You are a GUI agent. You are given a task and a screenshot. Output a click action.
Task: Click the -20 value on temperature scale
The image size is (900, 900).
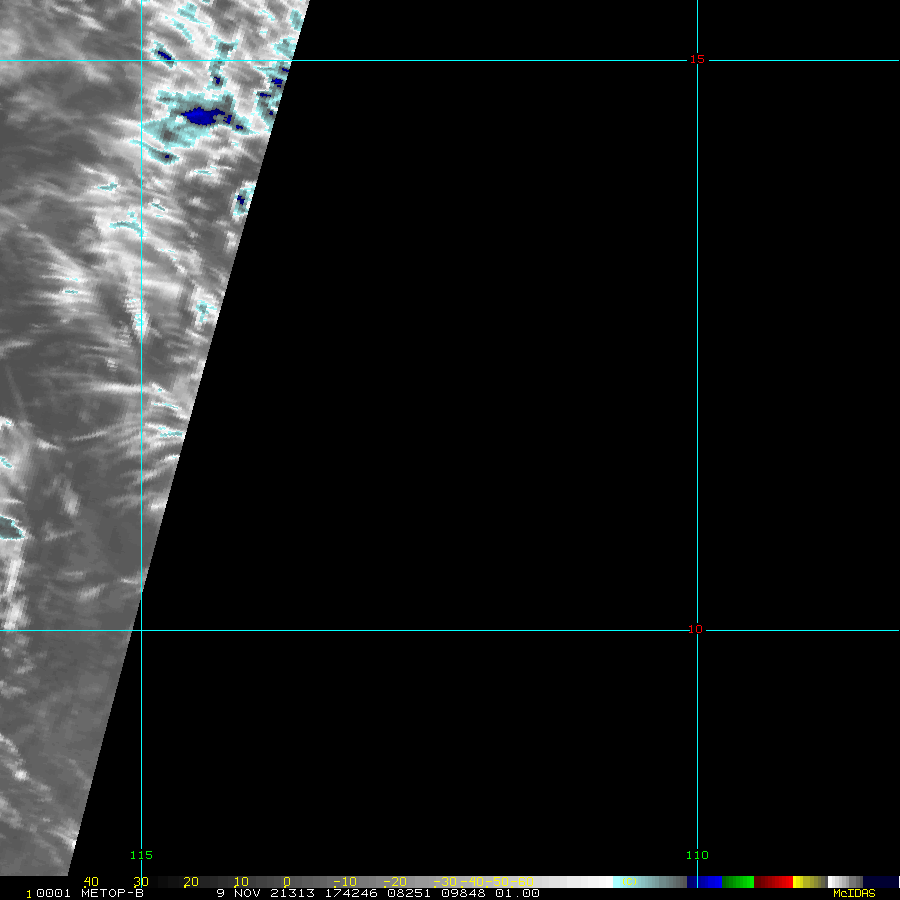point(396,881)
